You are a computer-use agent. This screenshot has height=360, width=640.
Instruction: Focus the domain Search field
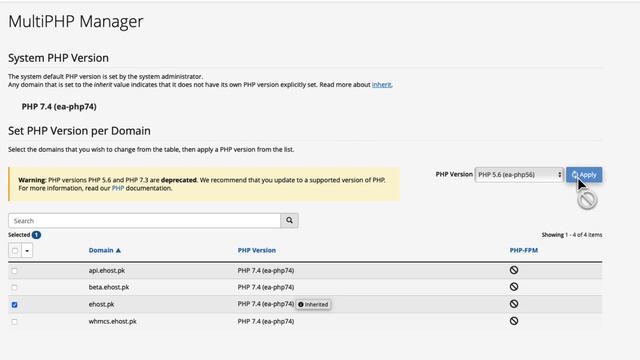(x=144, y=220)
